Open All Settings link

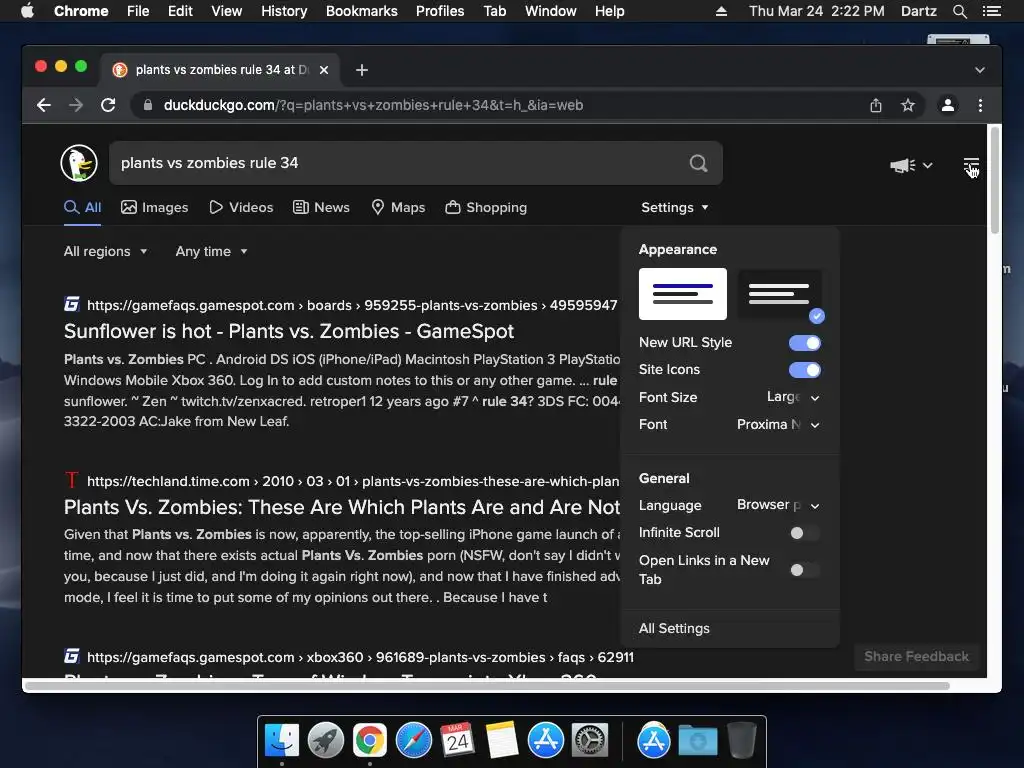[x=674, y=628]
